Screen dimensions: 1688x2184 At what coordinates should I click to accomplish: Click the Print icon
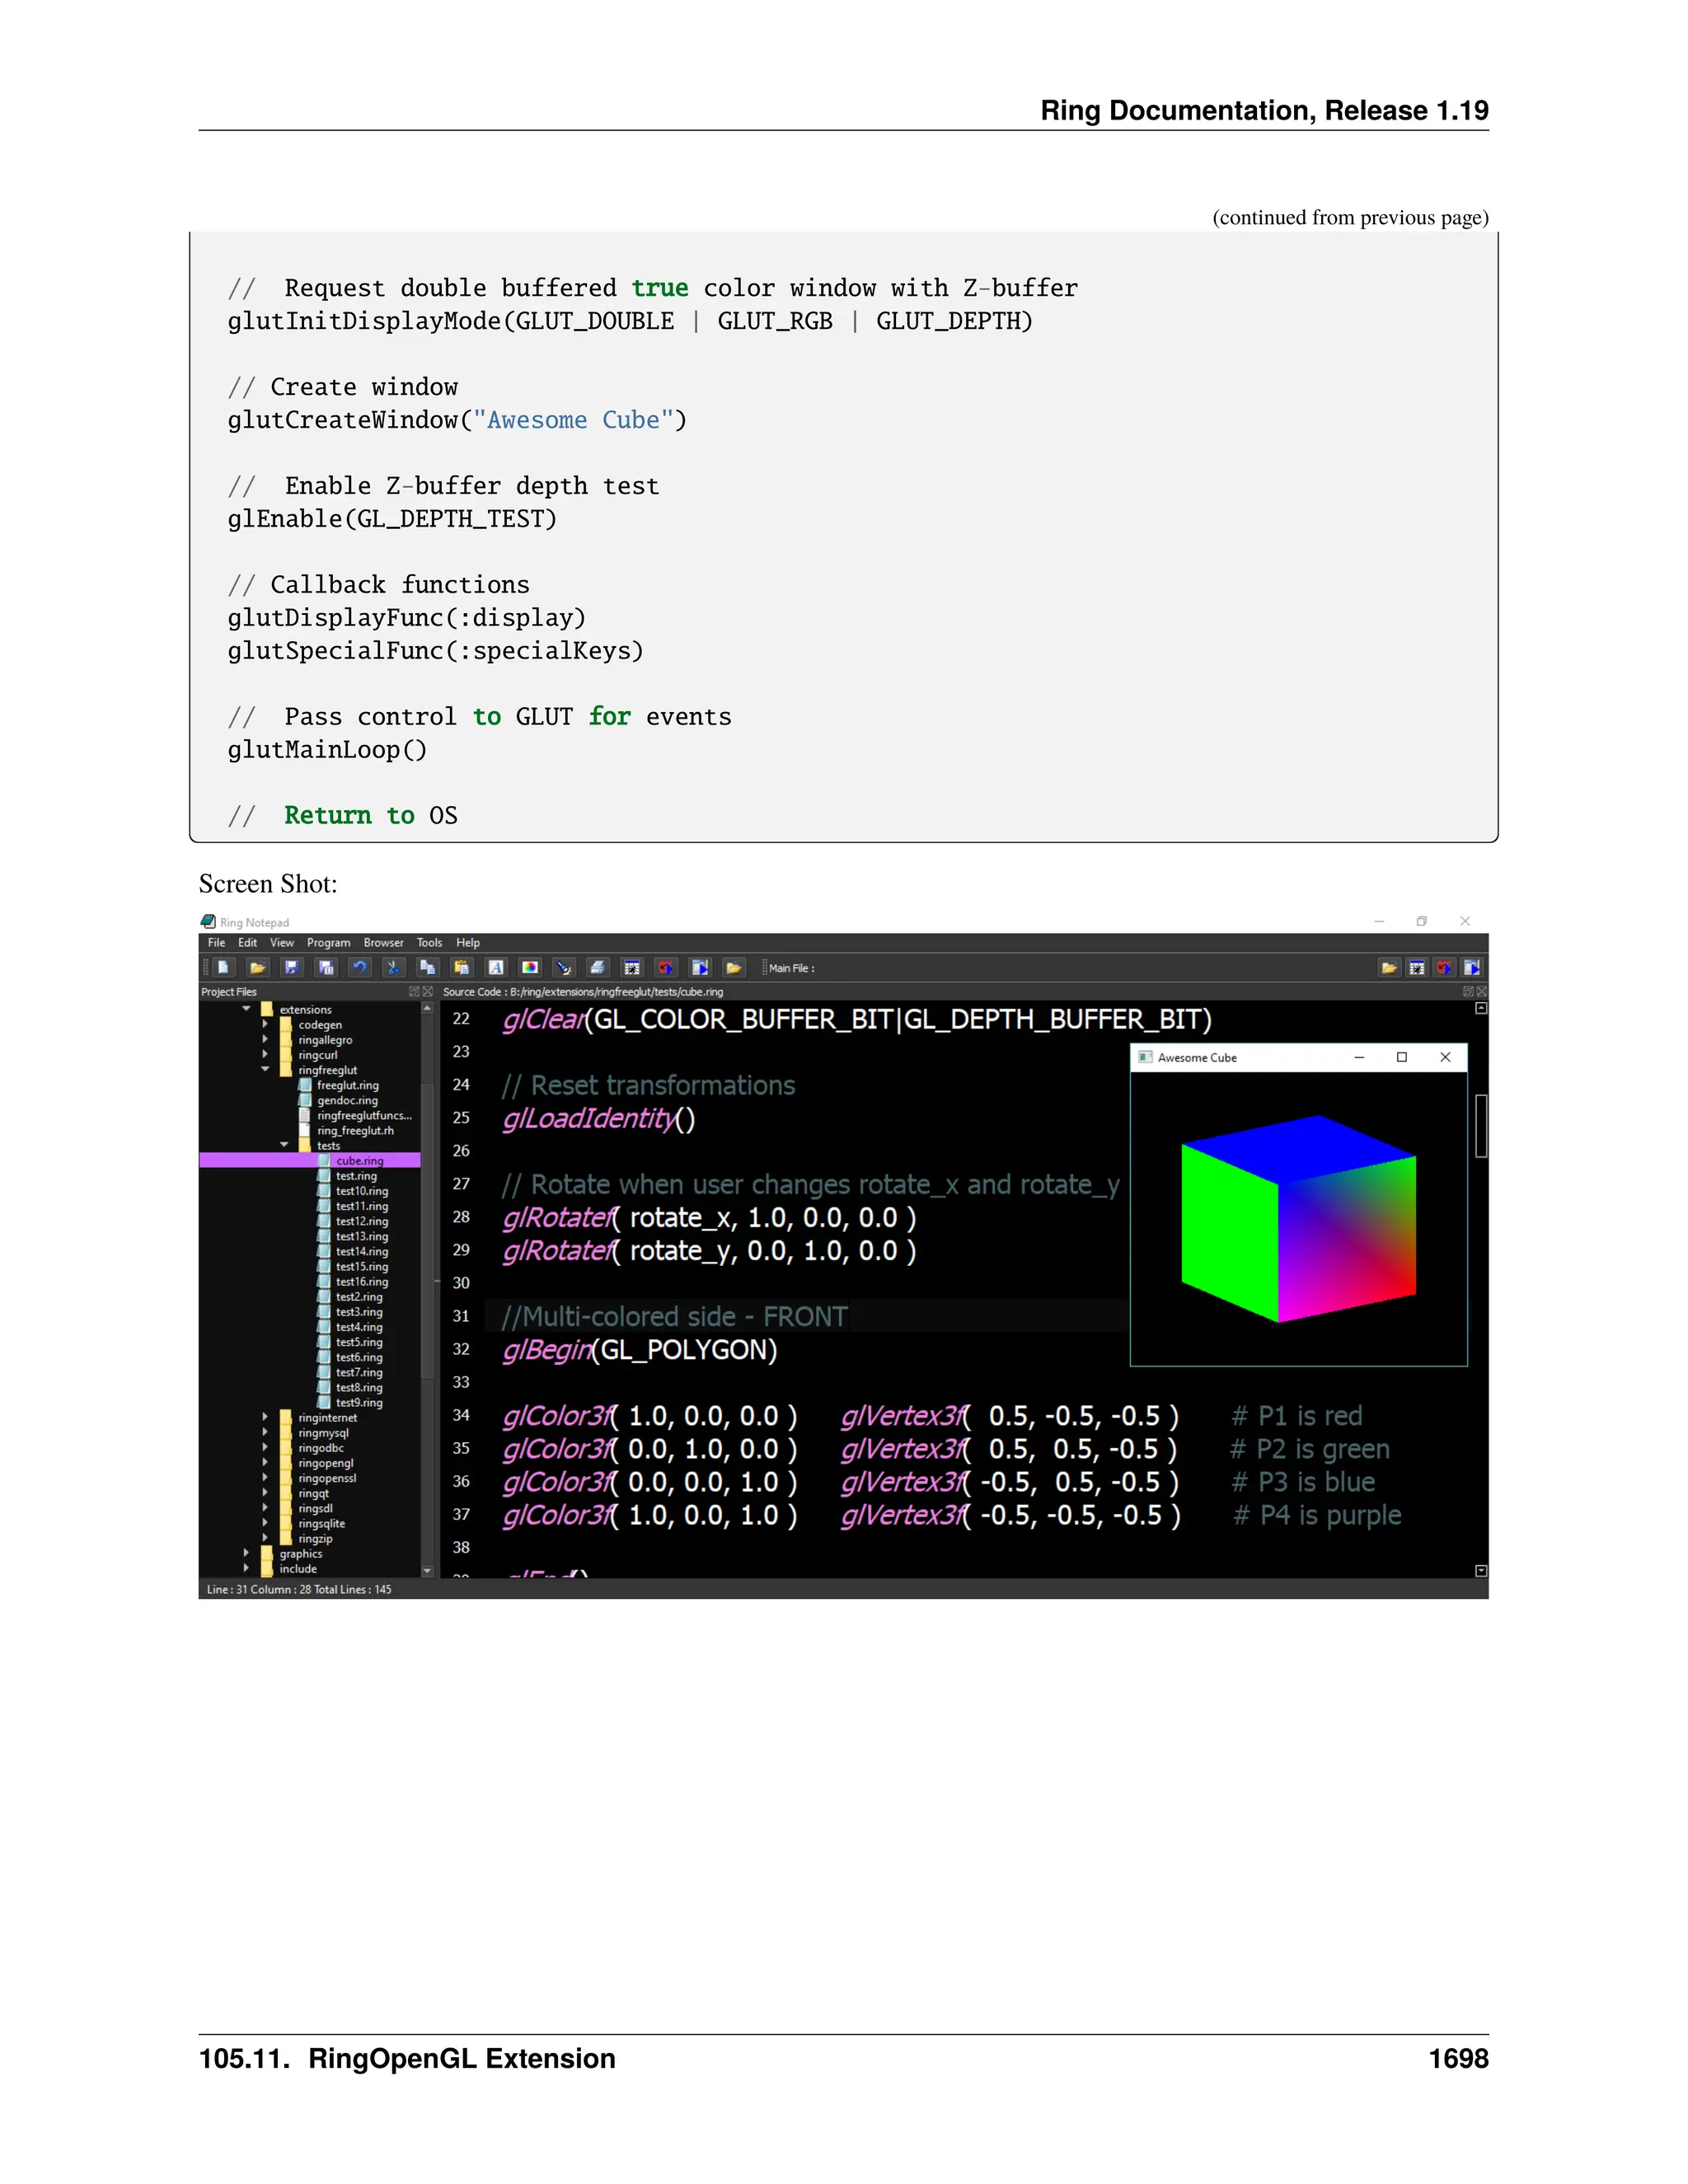[x=598, y=967]
